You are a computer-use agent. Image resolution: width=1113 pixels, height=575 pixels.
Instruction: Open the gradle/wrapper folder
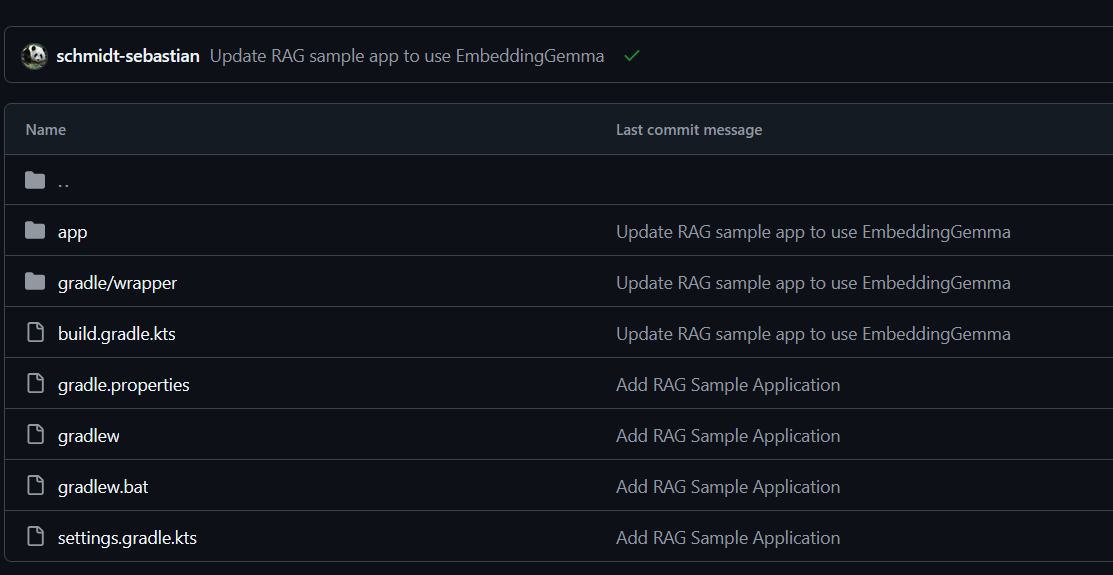tap(117, 283)
